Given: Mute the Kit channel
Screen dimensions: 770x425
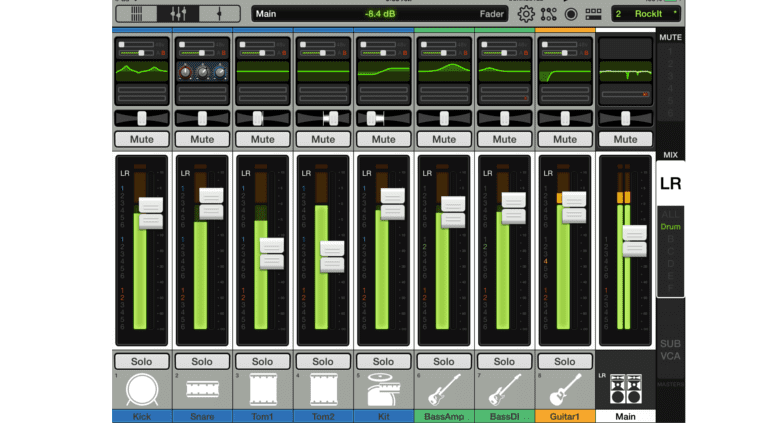Looking at the screenshot, I should [384, 139].
